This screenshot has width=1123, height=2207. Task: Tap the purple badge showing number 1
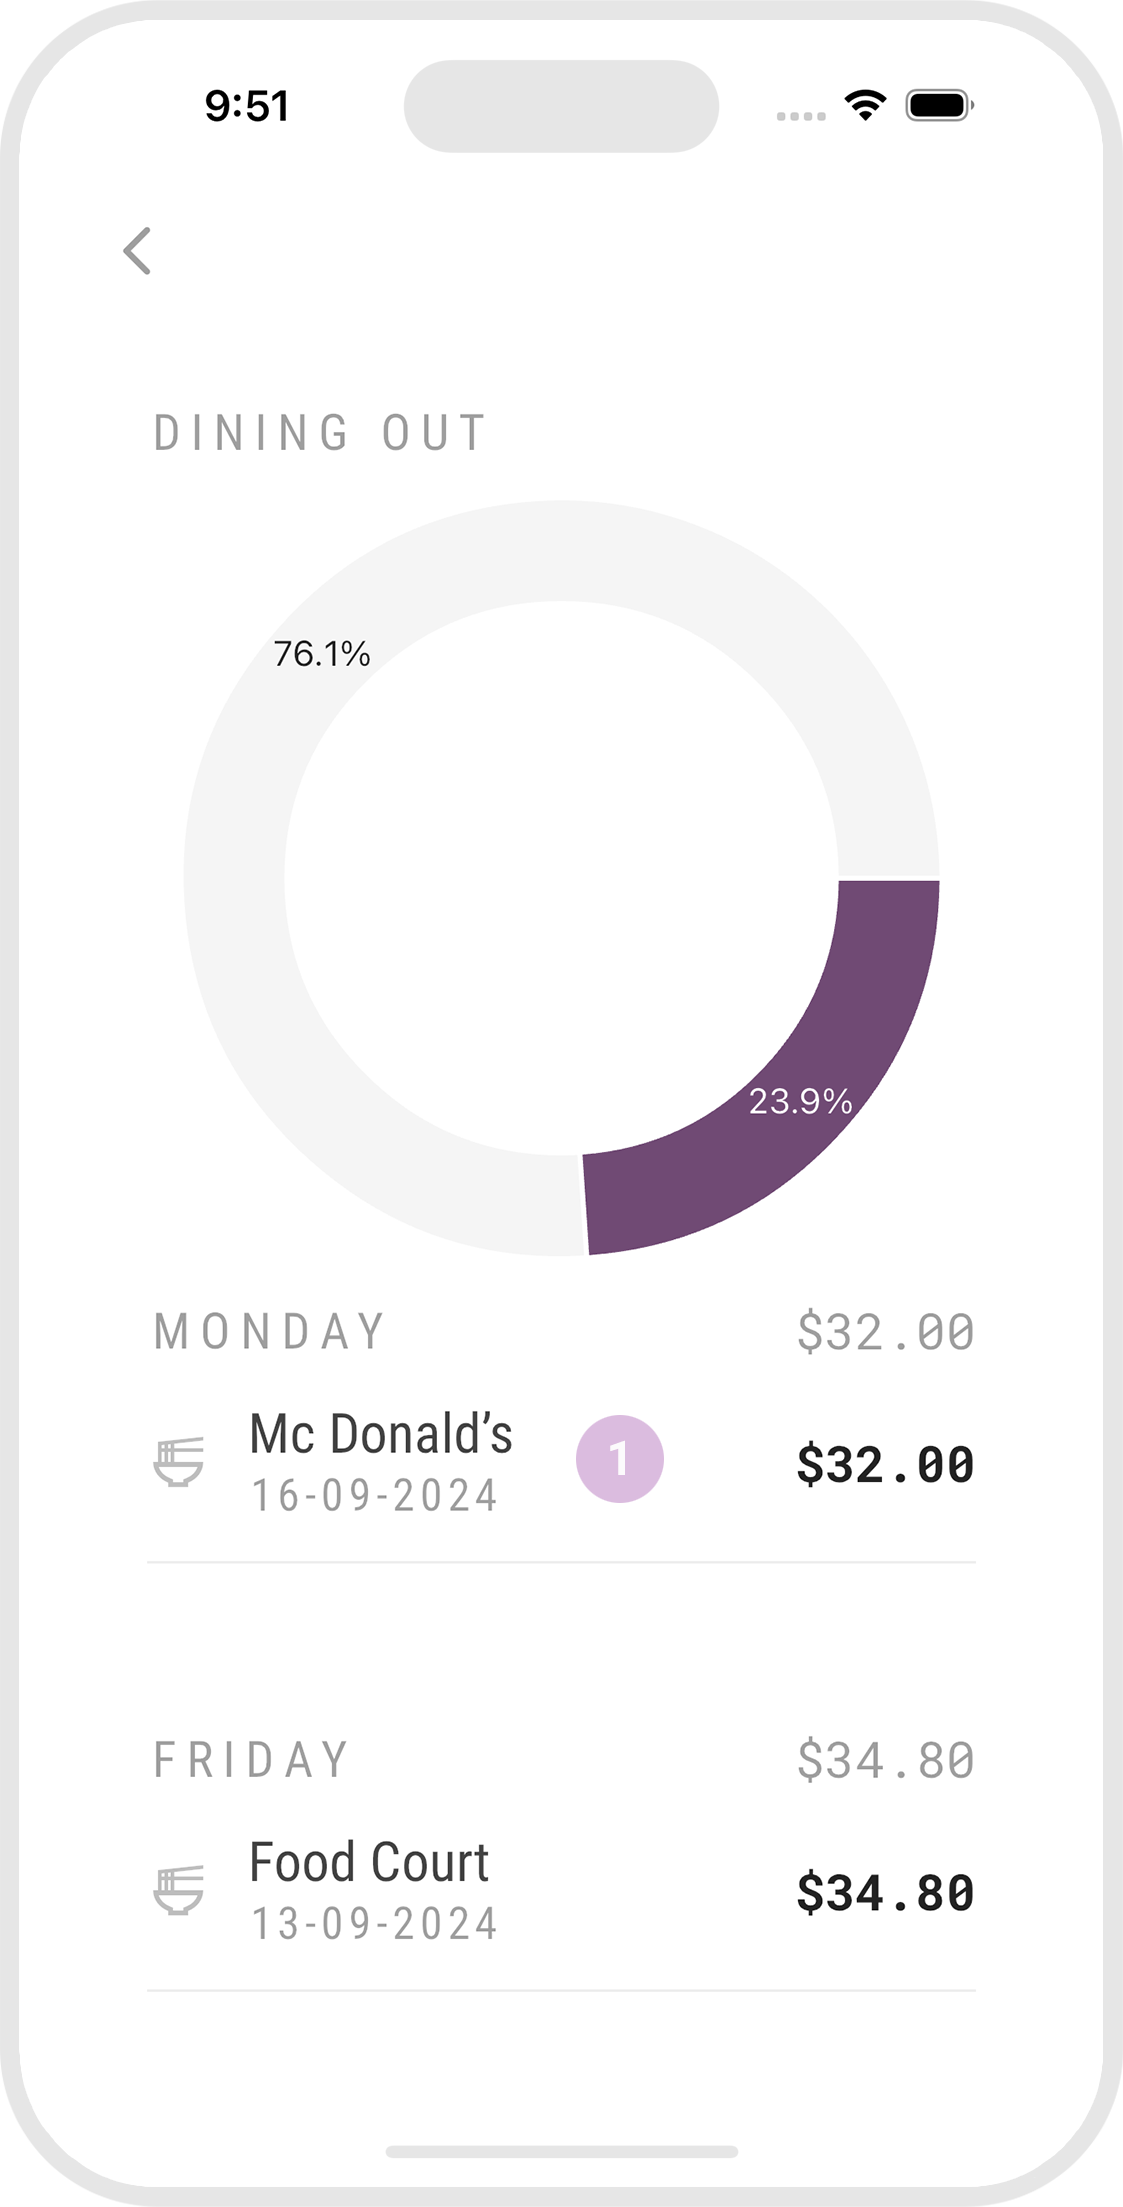[x=620, y=1459]
